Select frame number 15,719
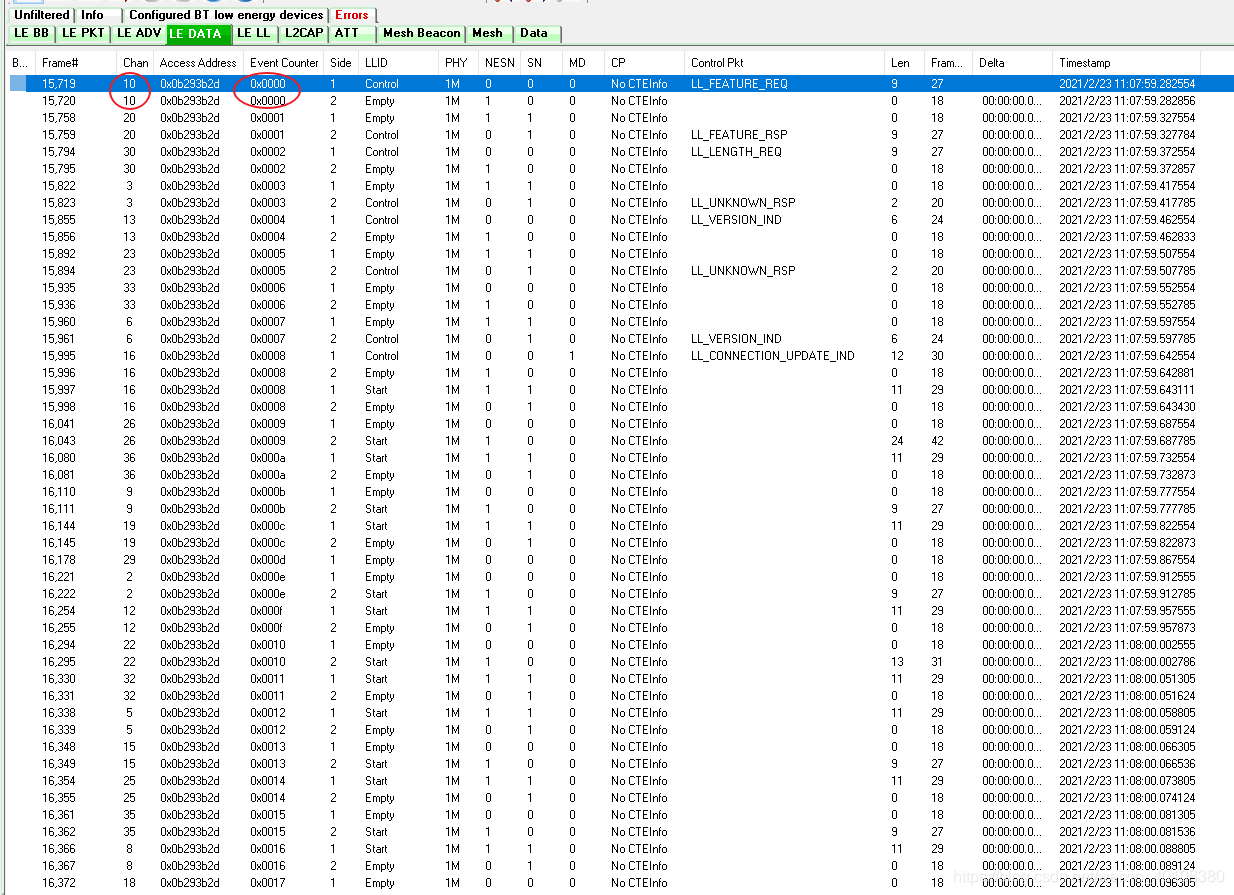1234x895 pixels. [x=58, y=84]
